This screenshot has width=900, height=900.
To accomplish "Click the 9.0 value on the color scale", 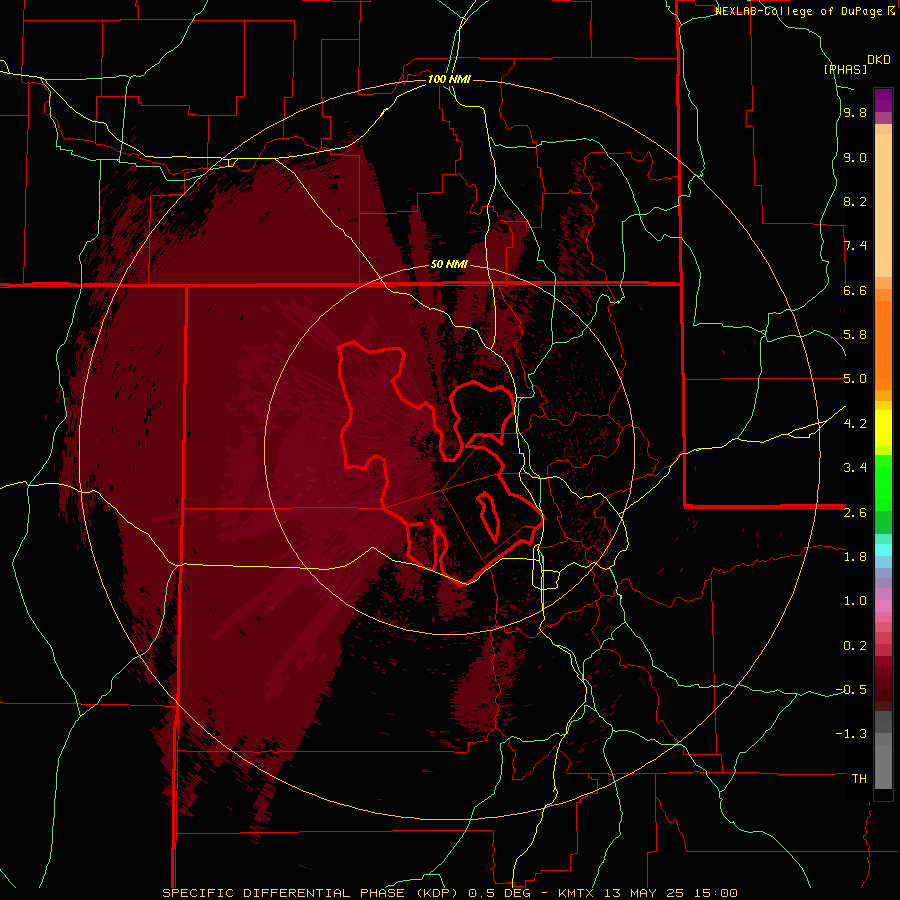I will pyautogui.click(x=855, y=157).
